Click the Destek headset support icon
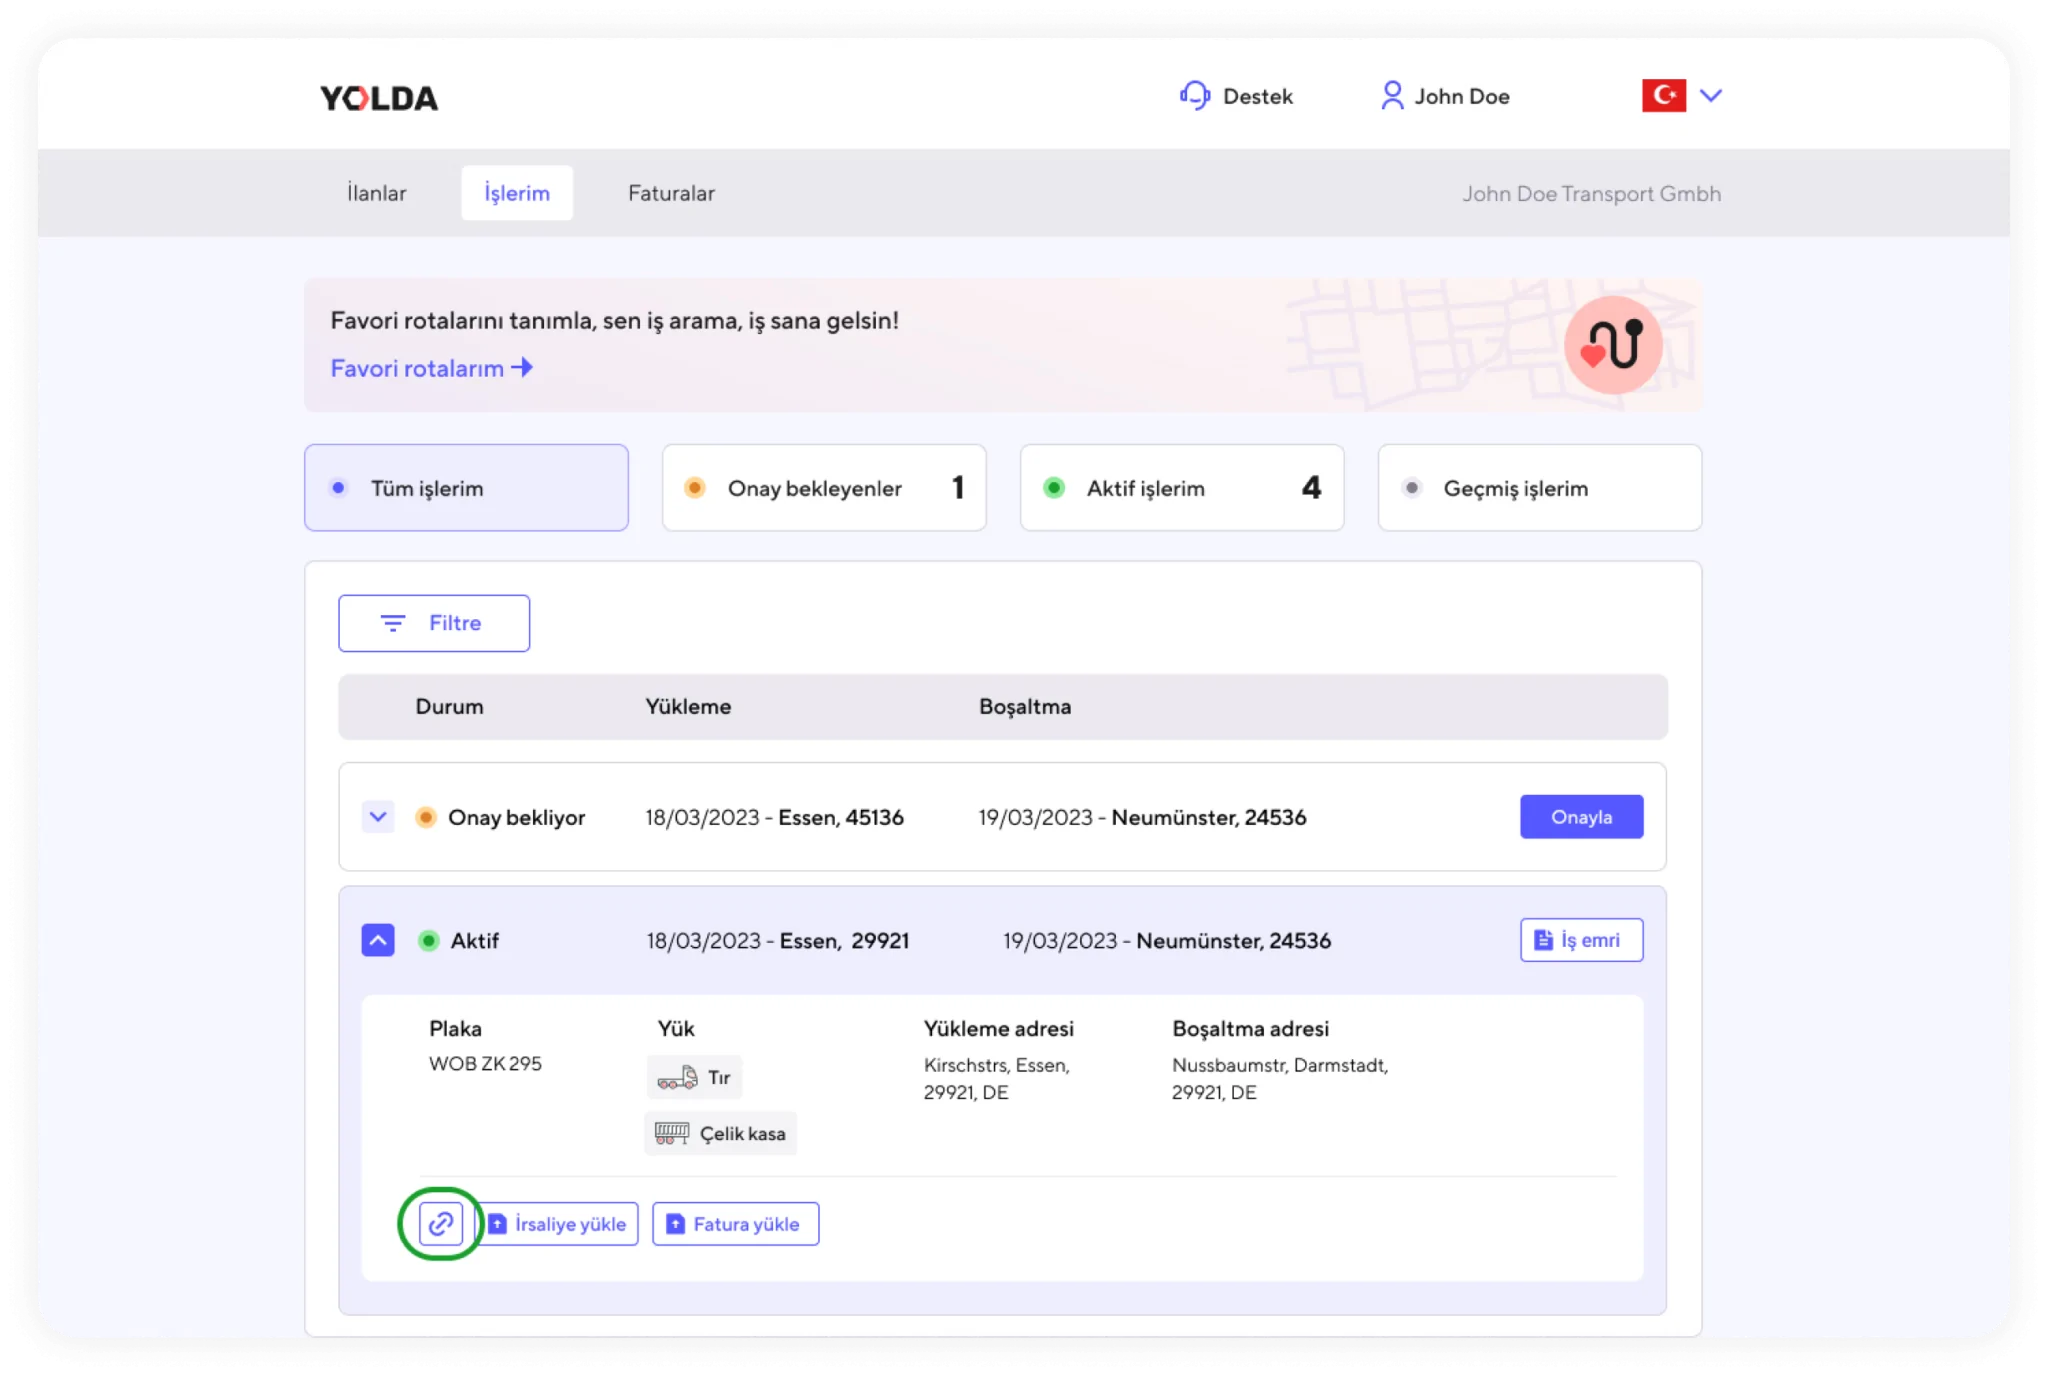Viewport: 2048px width, 1376px height. (1194, 96)
